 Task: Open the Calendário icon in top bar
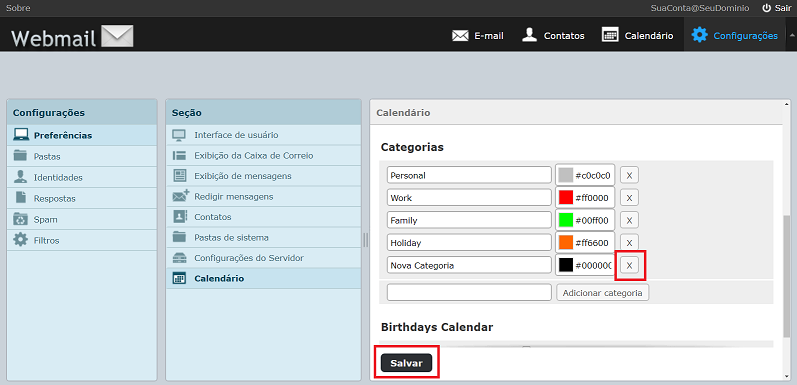tap(609, 35)
